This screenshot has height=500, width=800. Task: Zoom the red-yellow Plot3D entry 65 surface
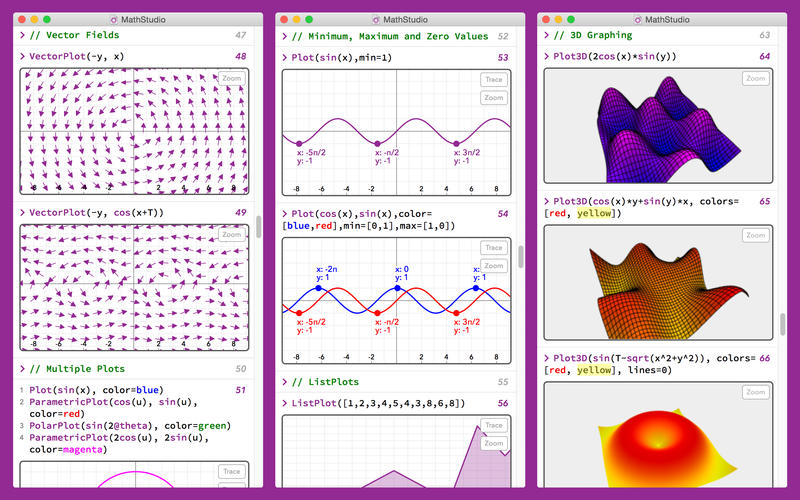point(755,236)
